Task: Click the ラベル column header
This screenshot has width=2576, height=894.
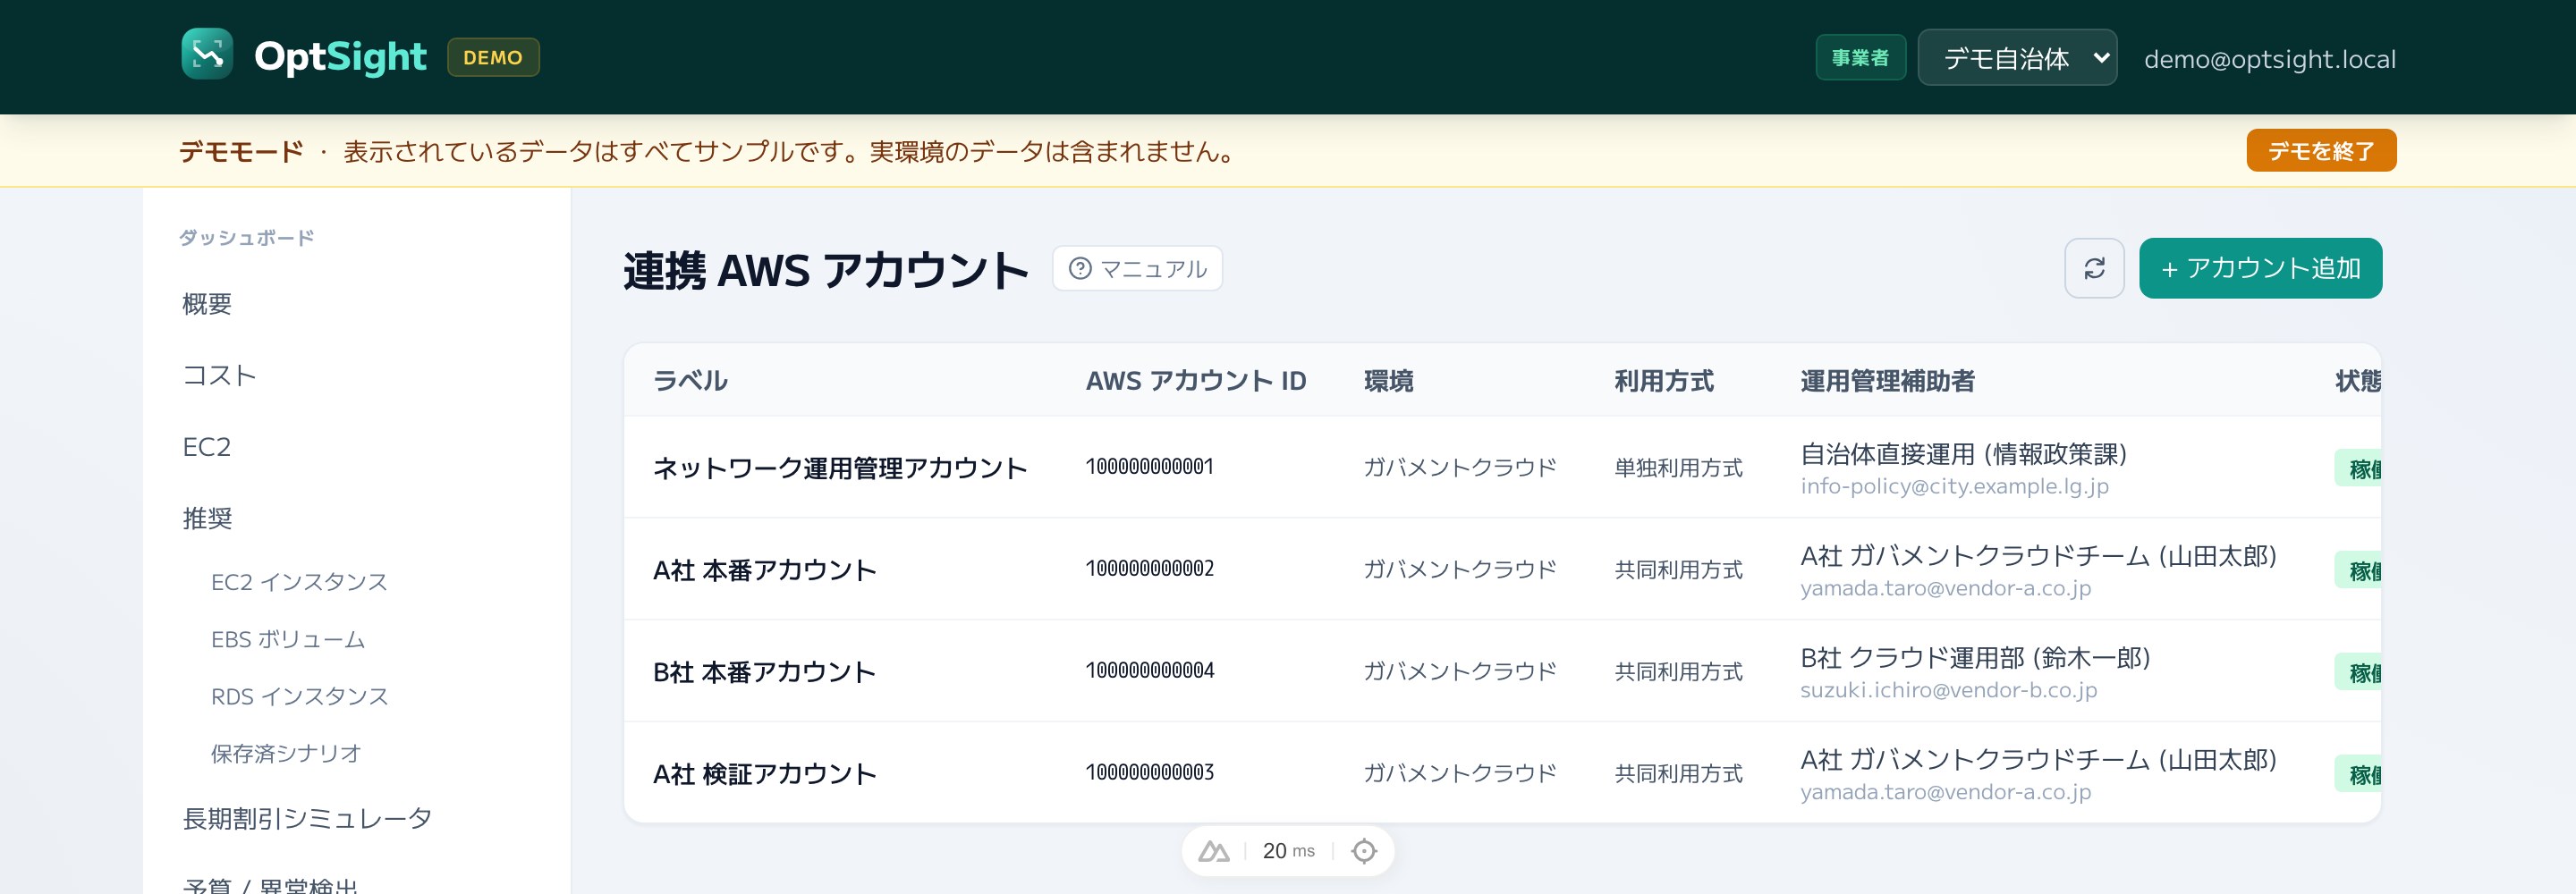Action: (x=690, y=381)
